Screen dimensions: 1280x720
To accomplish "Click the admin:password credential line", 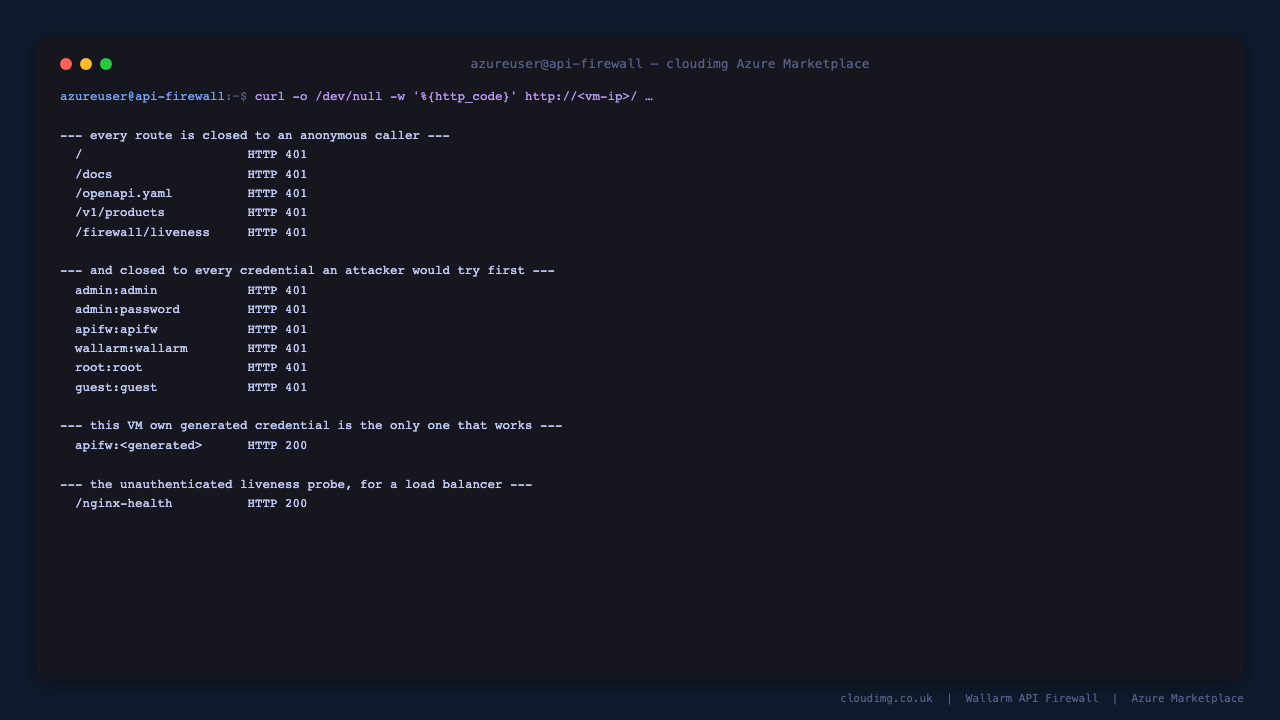I will [x=191, y=310].
